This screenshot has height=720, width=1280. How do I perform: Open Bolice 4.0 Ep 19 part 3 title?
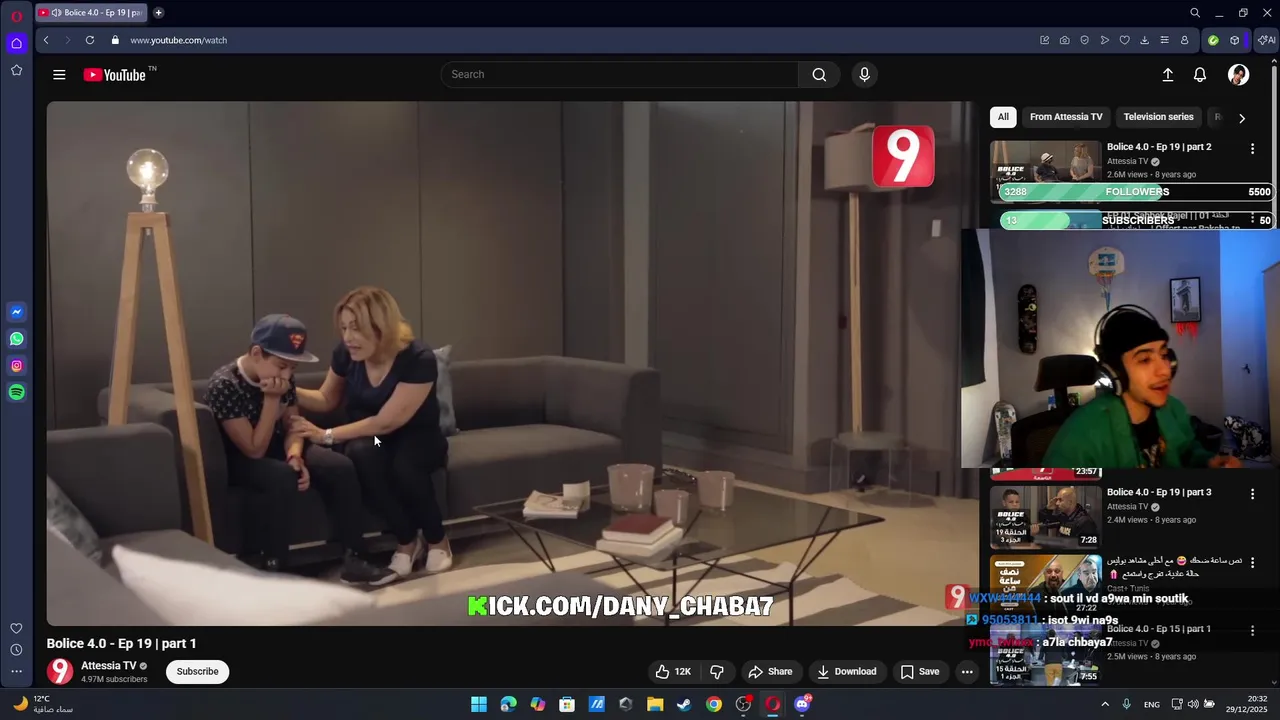click(x=1158, y=493)
